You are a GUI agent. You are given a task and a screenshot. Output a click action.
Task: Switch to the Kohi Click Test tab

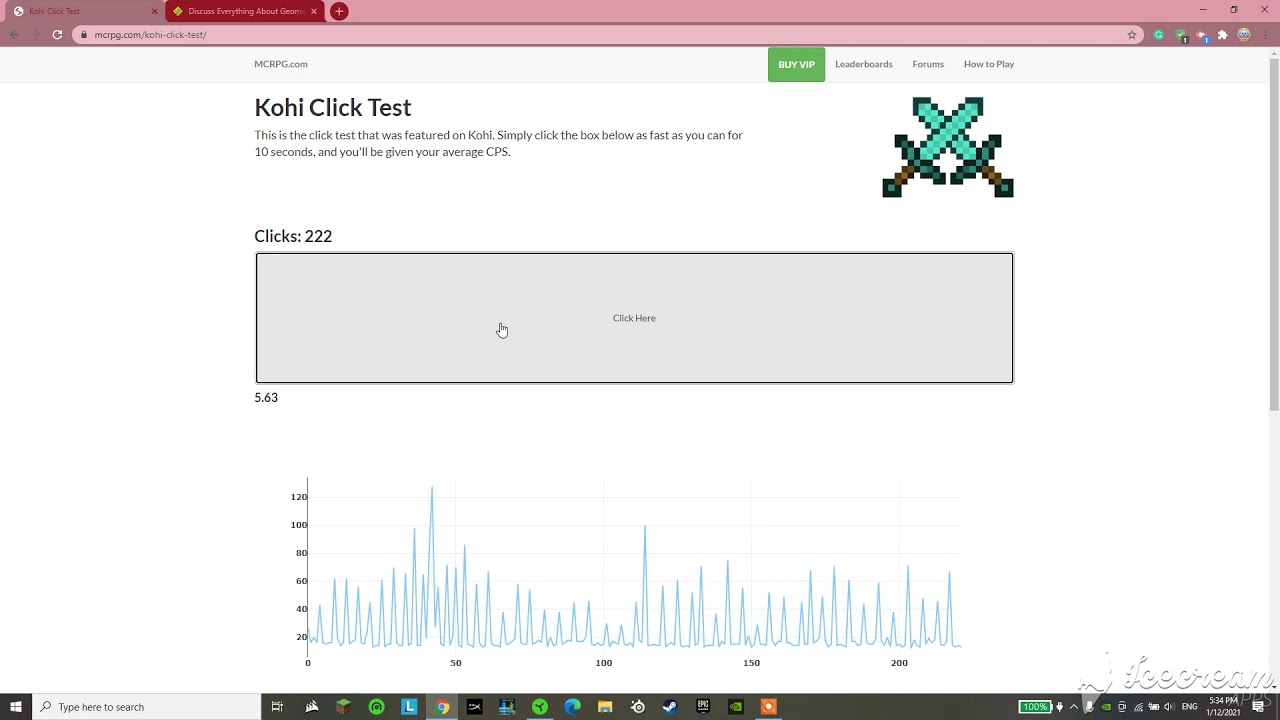pos(85,11)
